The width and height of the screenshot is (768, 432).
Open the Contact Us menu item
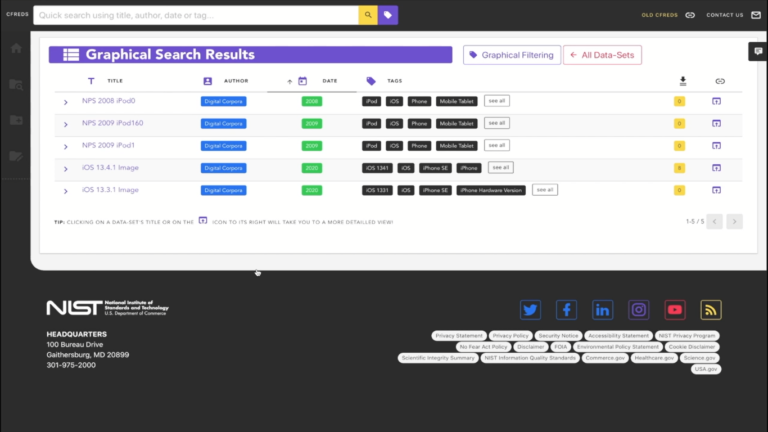point(724,15)
